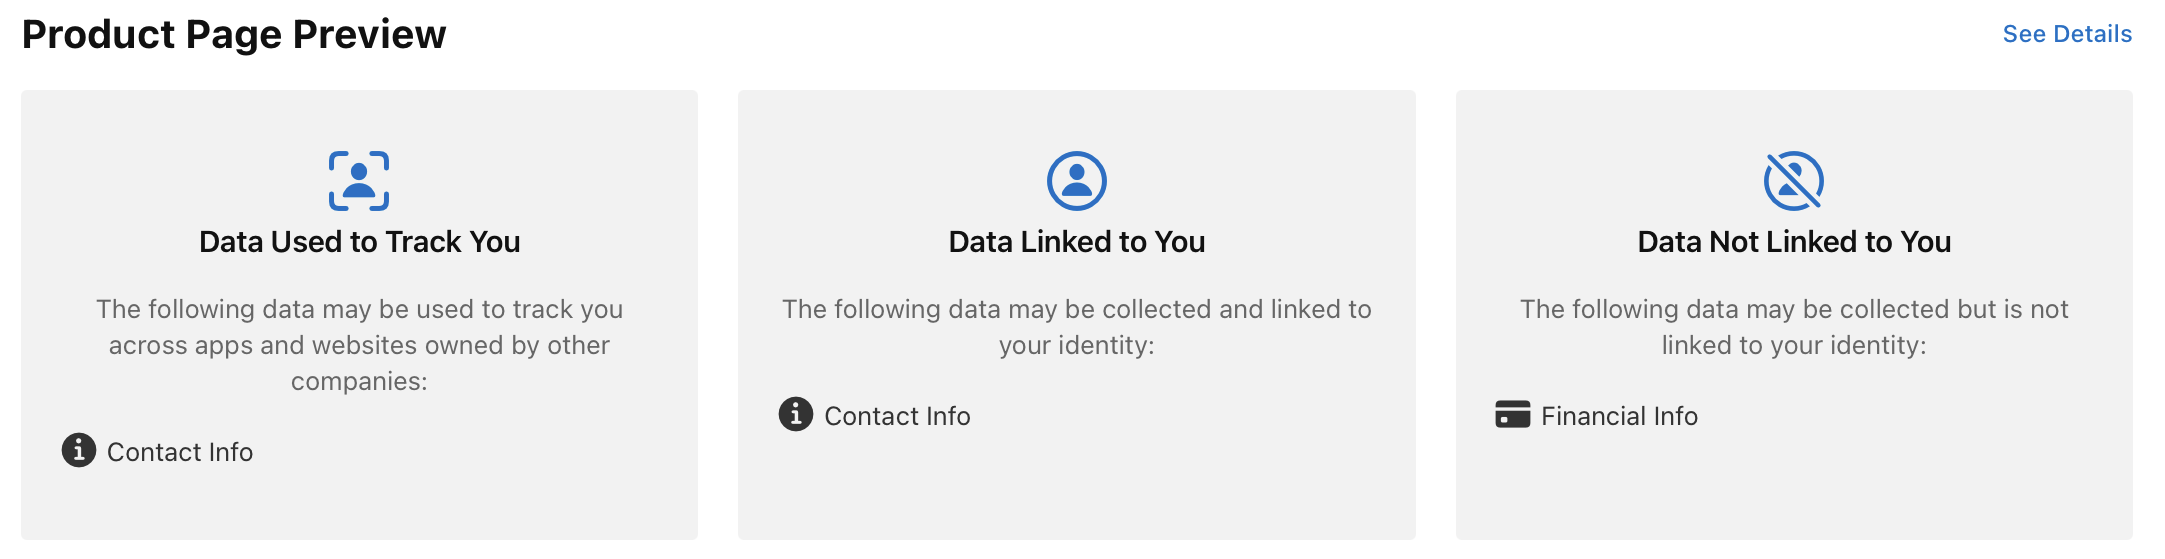This screenshot has height=559, width=2165.
Task: Click the tracking description mentioning other companies
Action: pyautogui.click(x=359, y=345)
